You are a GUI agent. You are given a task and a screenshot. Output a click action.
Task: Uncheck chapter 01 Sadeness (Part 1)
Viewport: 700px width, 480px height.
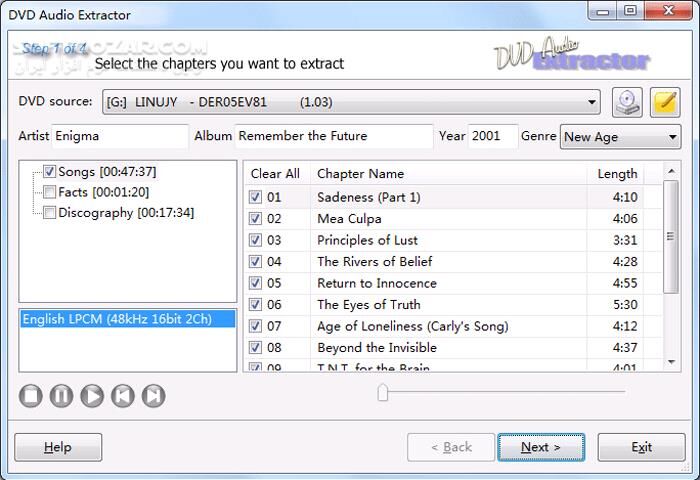click(x=255, y=197)
